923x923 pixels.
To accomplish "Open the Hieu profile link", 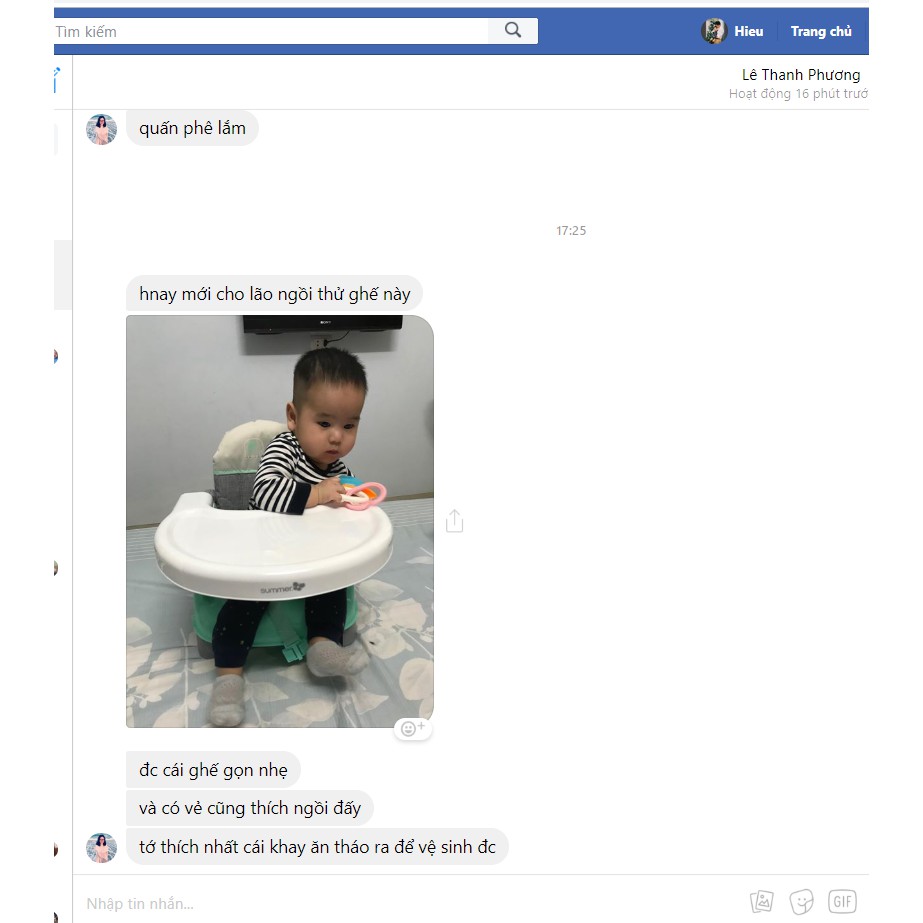I will (748, 31).
